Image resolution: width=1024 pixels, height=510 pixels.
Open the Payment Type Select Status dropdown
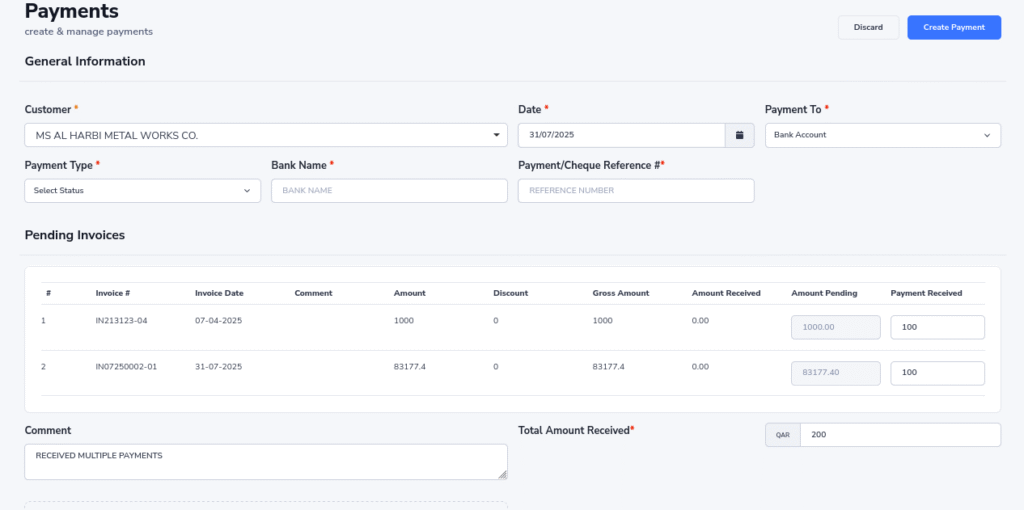click(142, 191)
